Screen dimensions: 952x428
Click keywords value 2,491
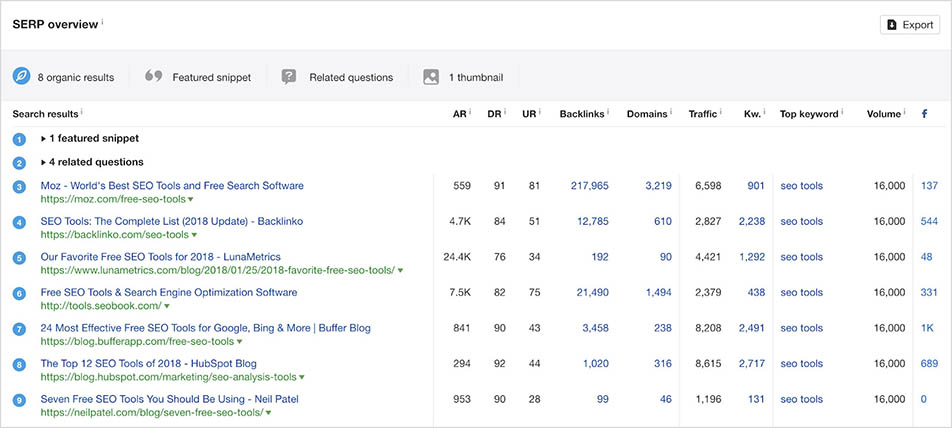point(752,328)
